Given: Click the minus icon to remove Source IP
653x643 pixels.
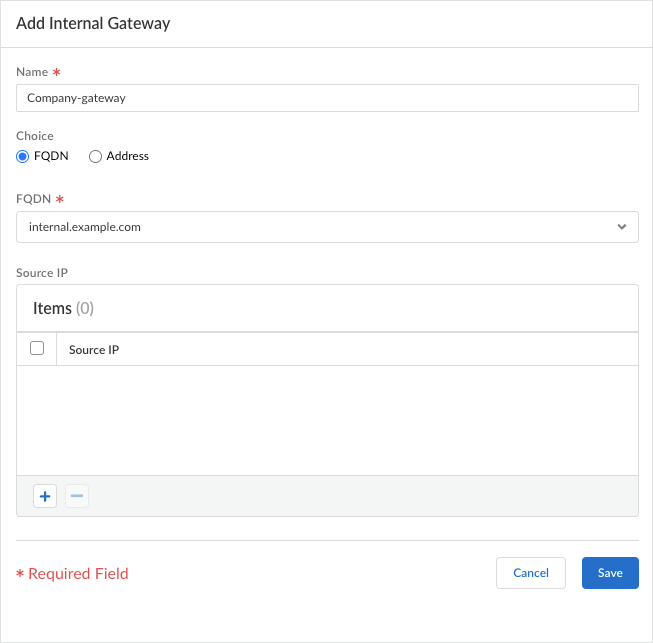Looking at the screenshot, I should [x=77, y=496].
